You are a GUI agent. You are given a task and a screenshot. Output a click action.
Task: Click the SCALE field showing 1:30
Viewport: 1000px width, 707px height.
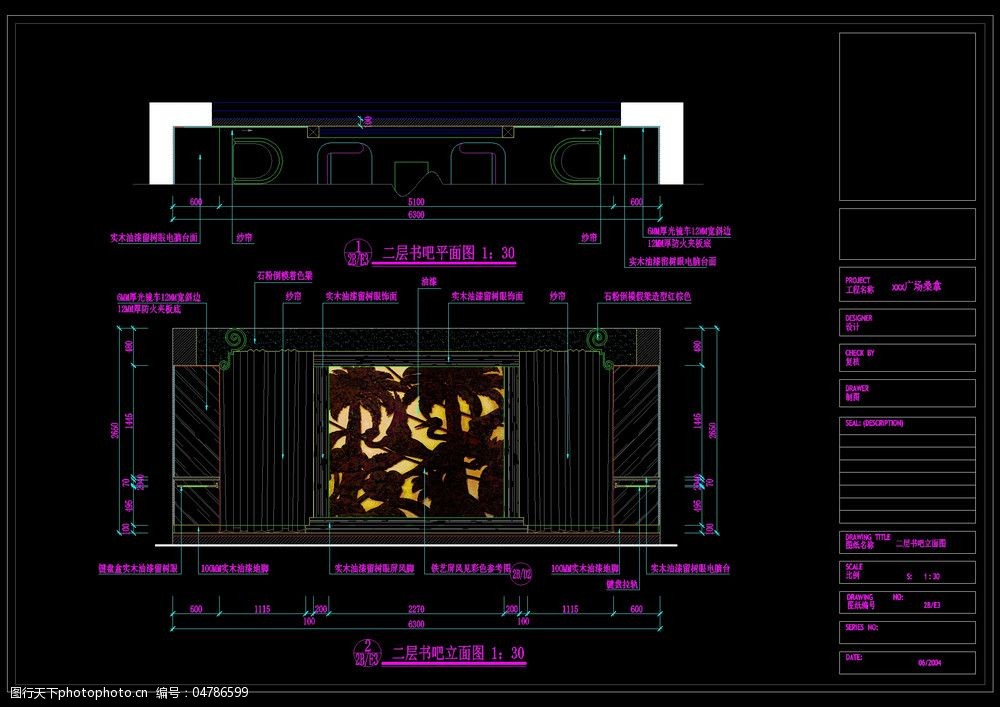[906, 572]
